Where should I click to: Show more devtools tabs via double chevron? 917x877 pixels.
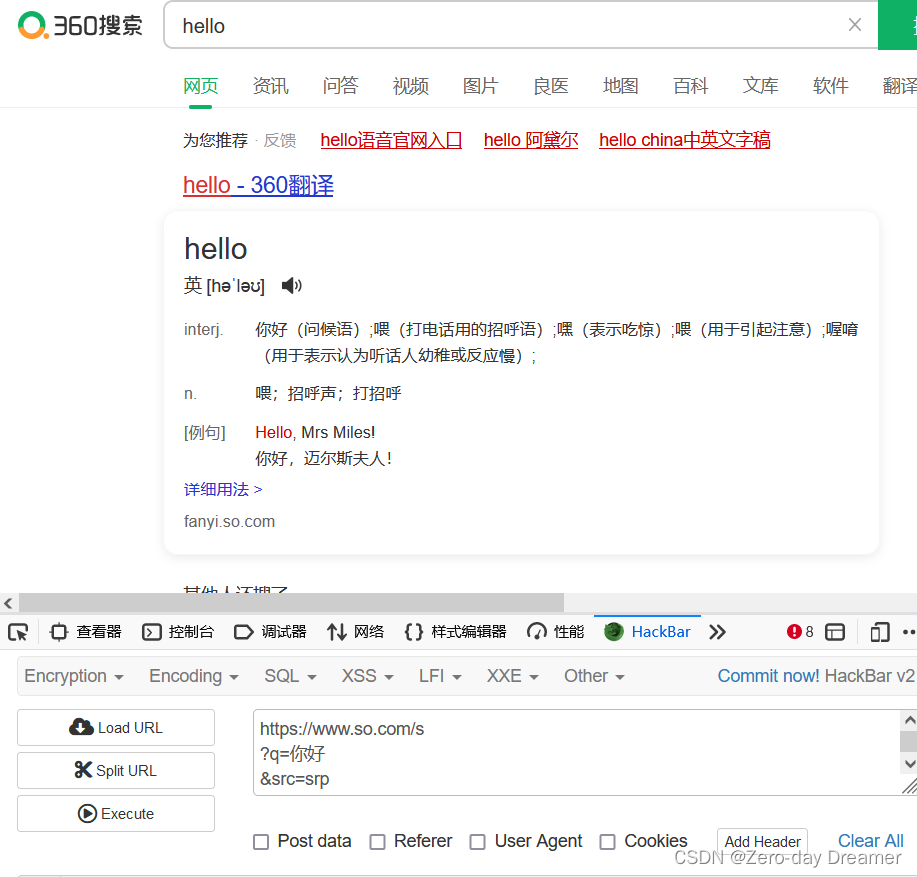tap(717, 632)
